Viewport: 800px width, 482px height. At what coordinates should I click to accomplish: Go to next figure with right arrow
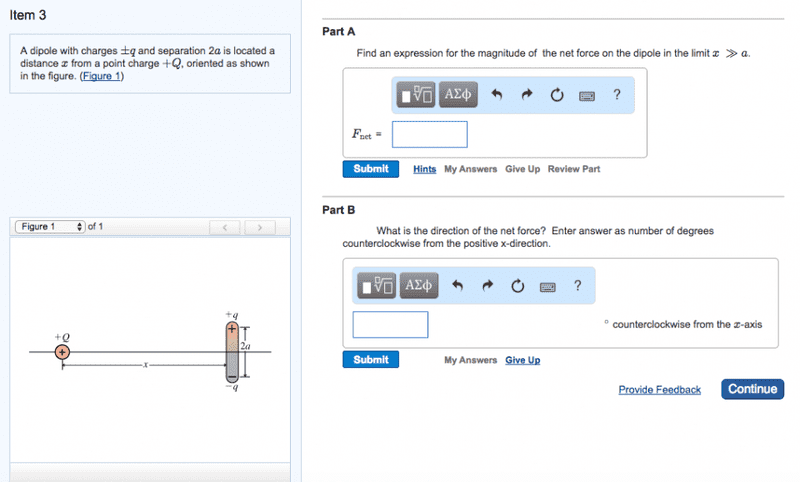pyautogui.click(x=259, y=228)
